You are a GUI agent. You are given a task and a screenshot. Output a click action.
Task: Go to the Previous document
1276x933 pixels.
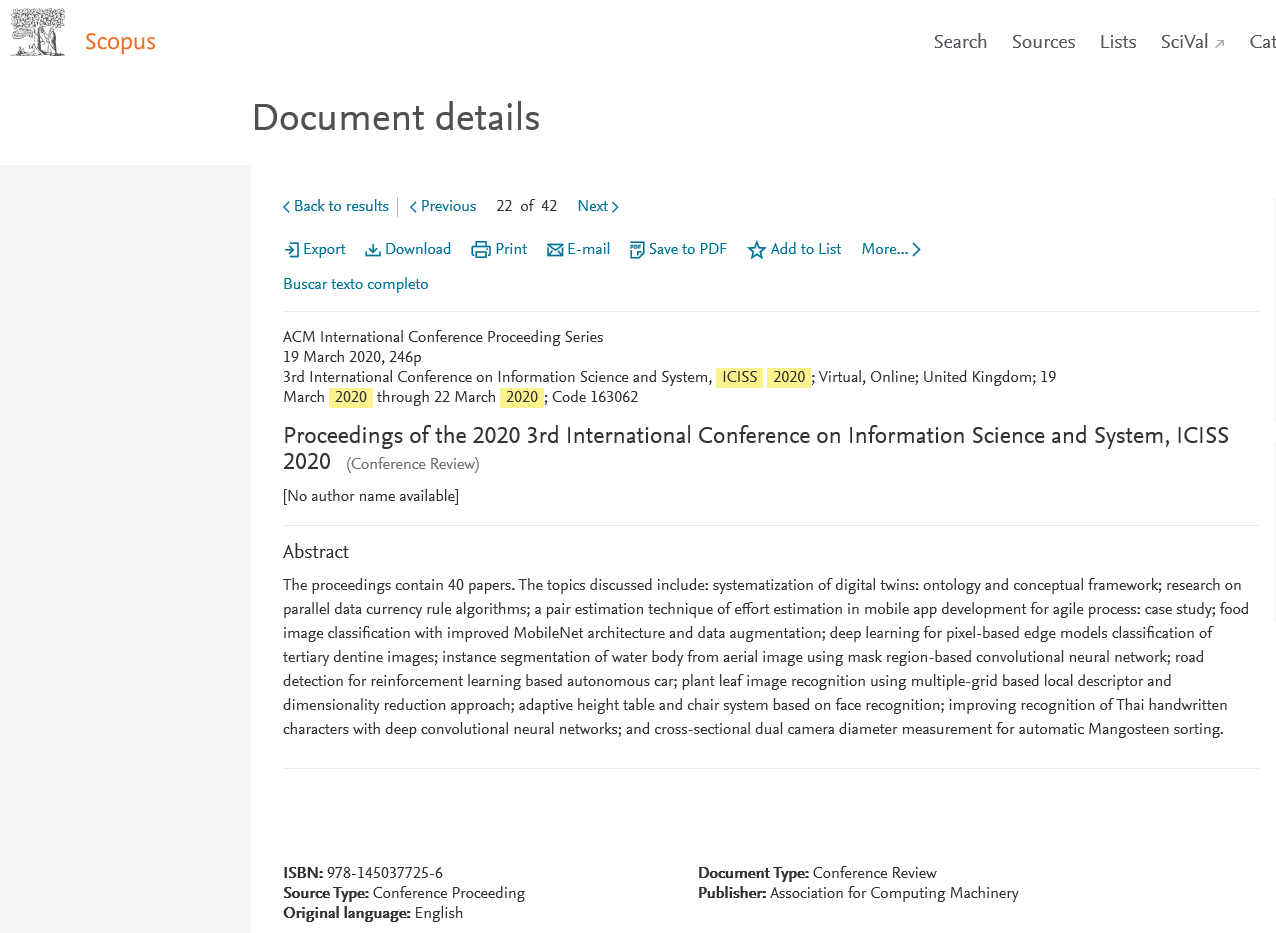pyautogui.click(x=443, y=207)
